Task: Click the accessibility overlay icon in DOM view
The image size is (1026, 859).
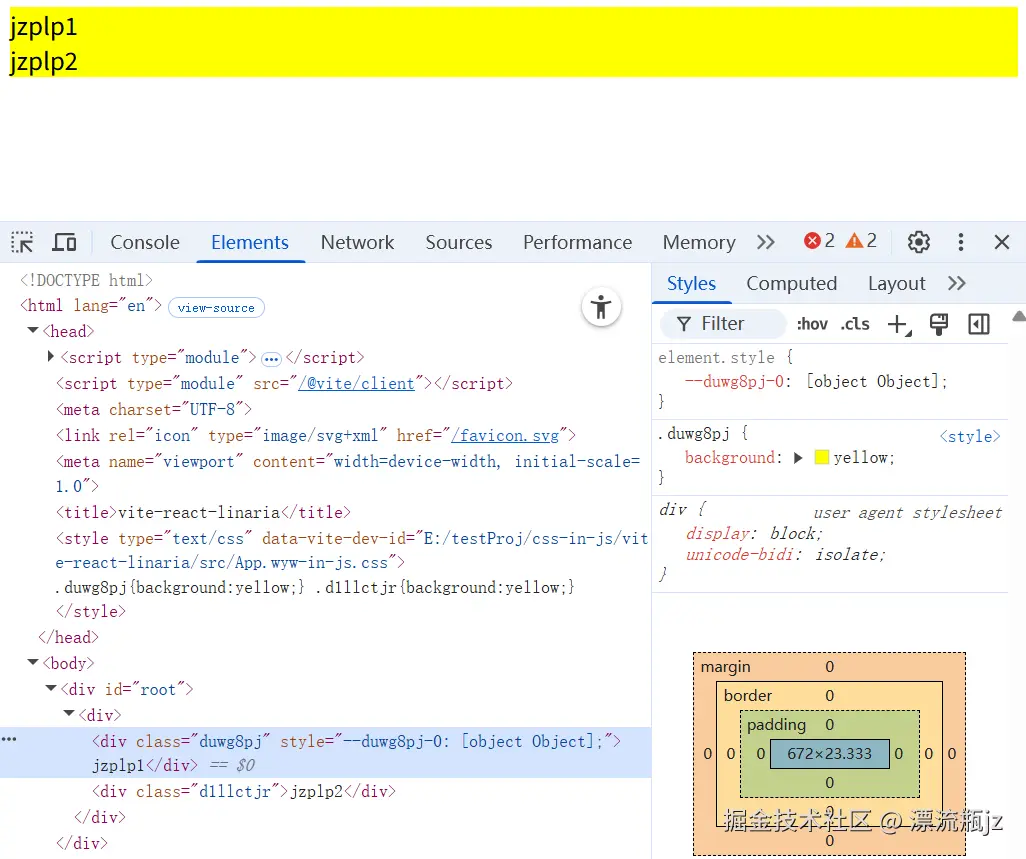Action: pyautogui.click(x=601, y=307)
